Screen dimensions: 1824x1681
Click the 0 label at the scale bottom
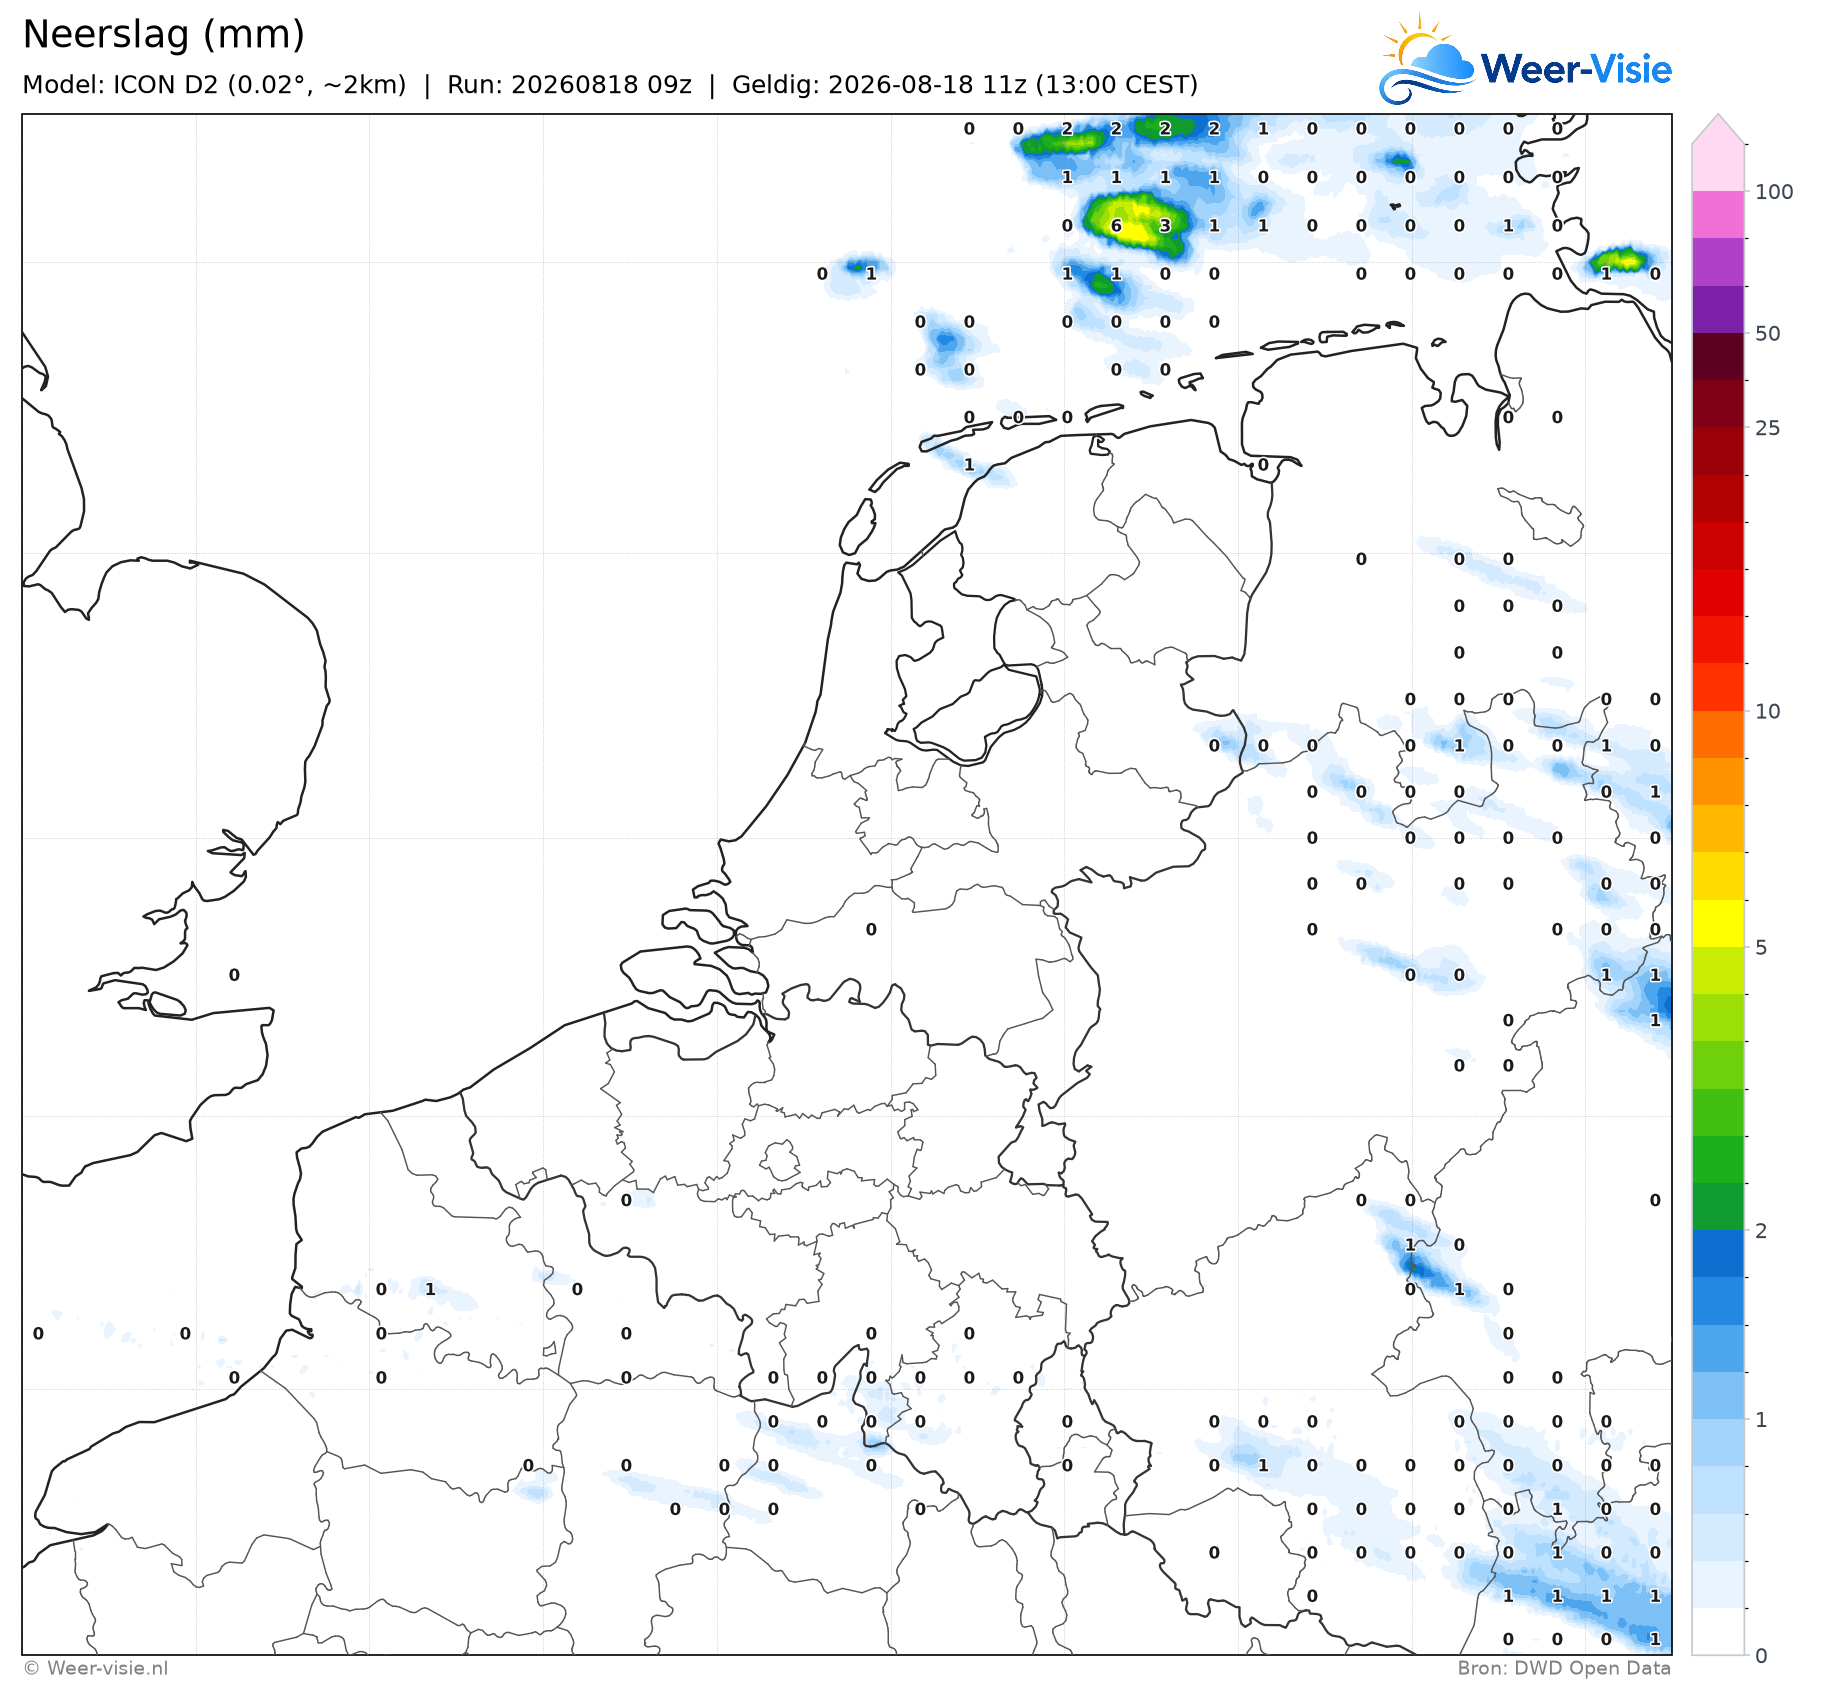[x=1761, y=1655]
